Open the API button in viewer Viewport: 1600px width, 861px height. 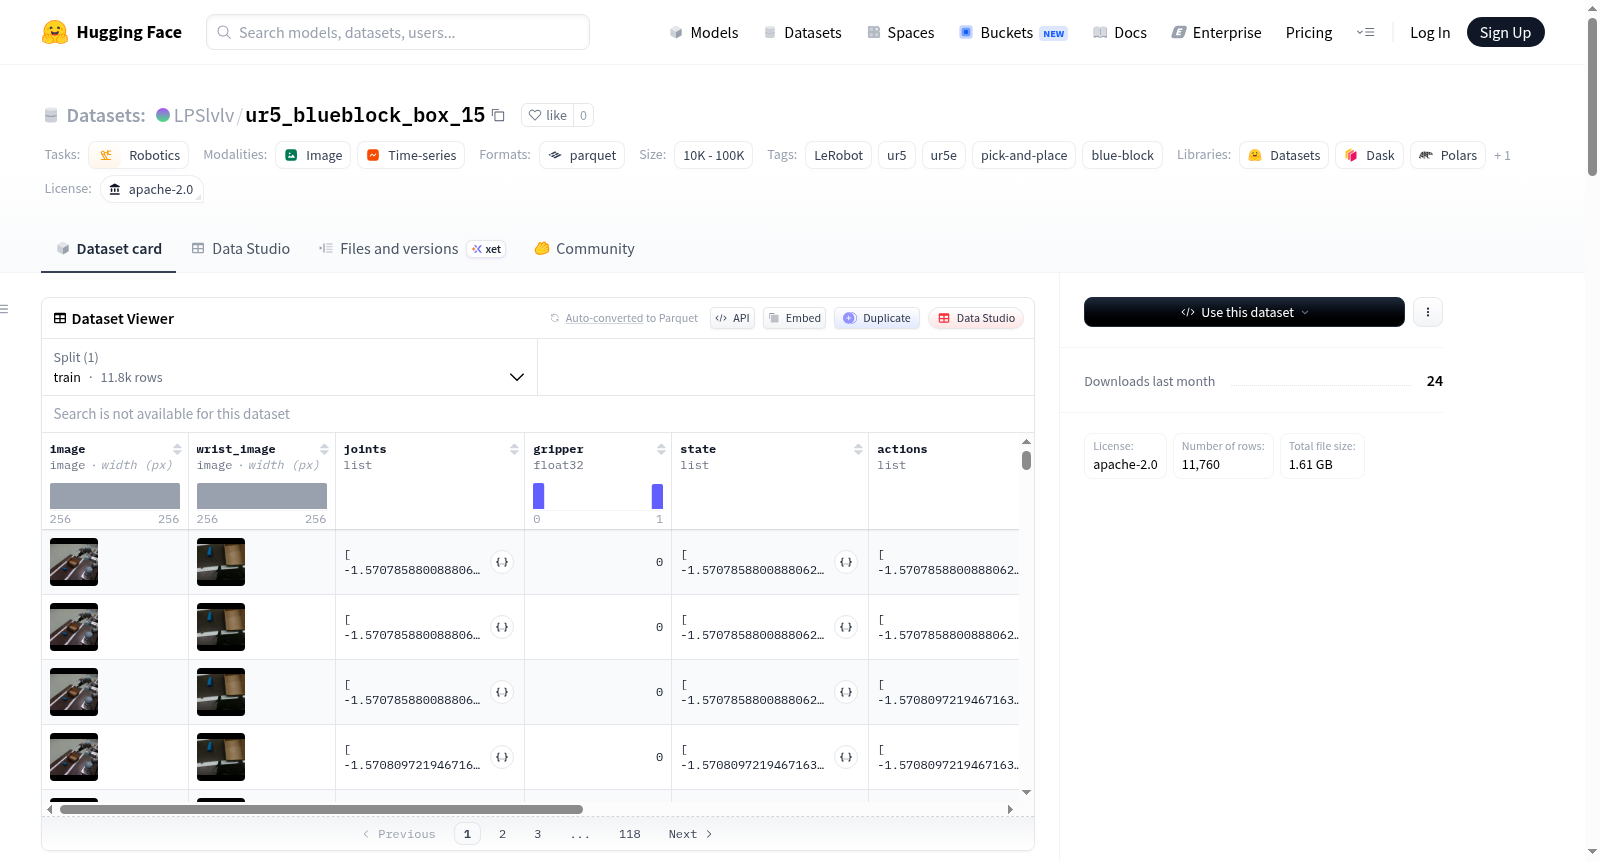click(732, 318)
